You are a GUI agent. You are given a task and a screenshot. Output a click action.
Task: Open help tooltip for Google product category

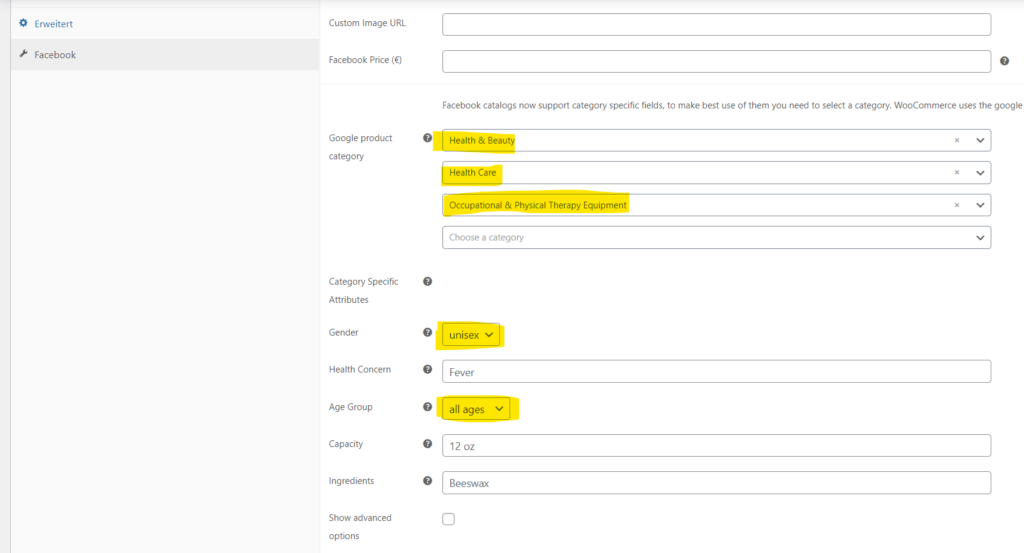tap(427, 138)
